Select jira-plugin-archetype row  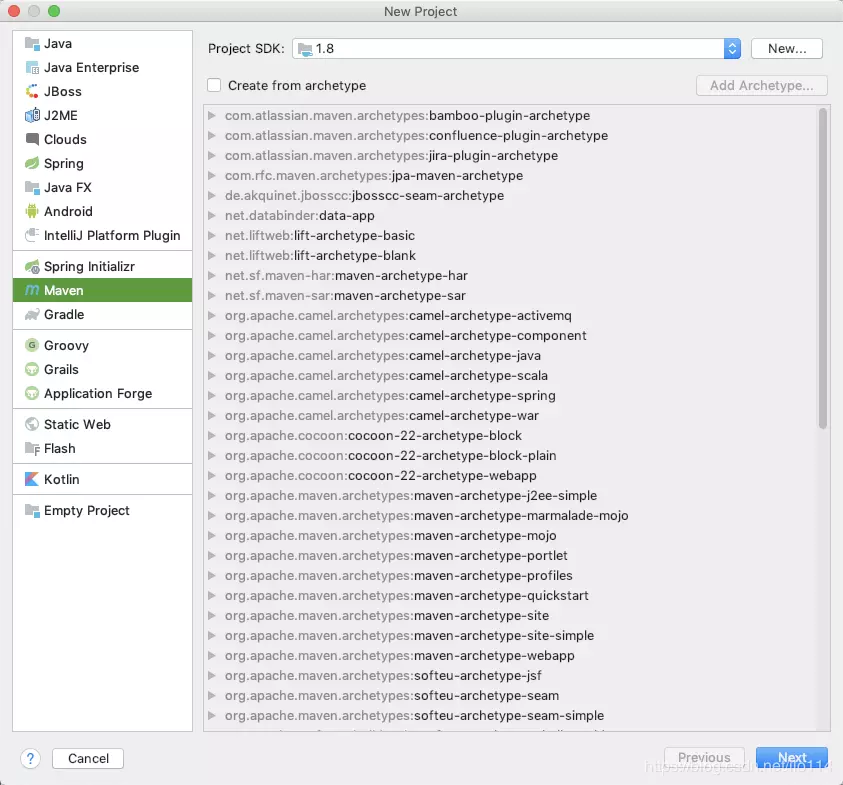point(511,156)
